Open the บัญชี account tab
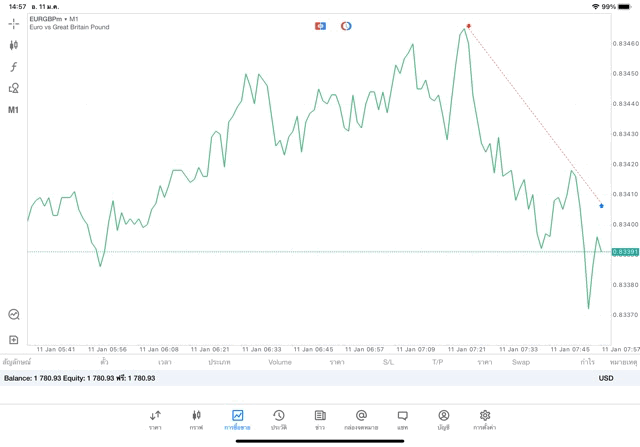 click(x=443, y=419)
